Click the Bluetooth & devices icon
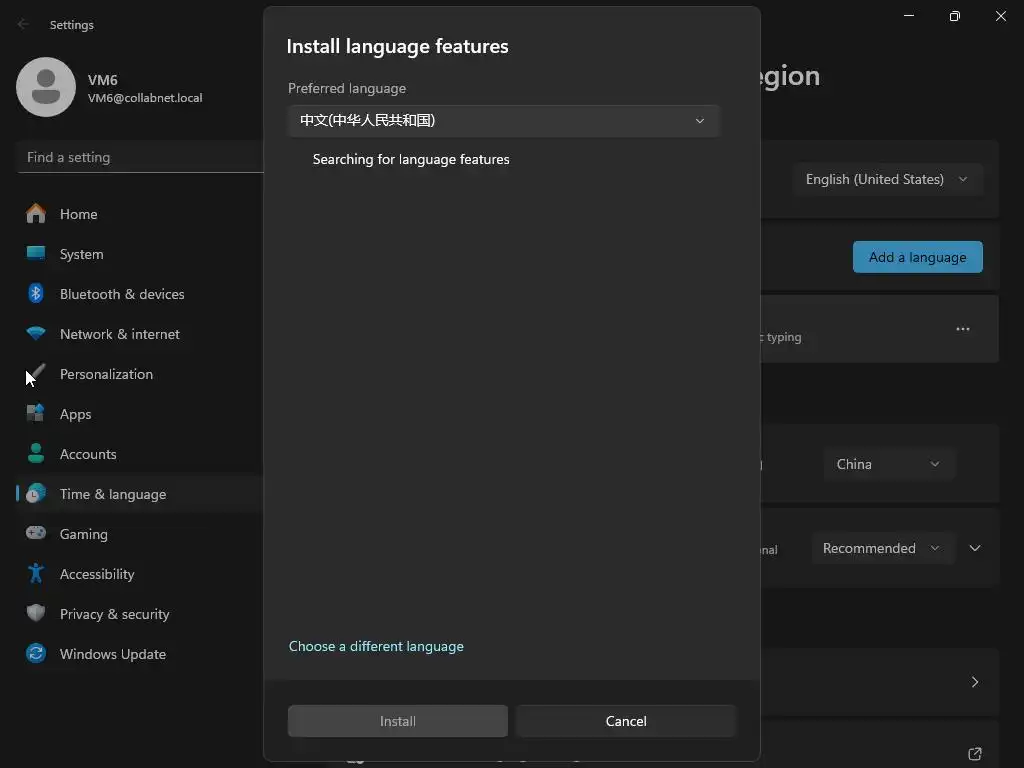This screenshot has height=768, width=1024. pos(36,294)
